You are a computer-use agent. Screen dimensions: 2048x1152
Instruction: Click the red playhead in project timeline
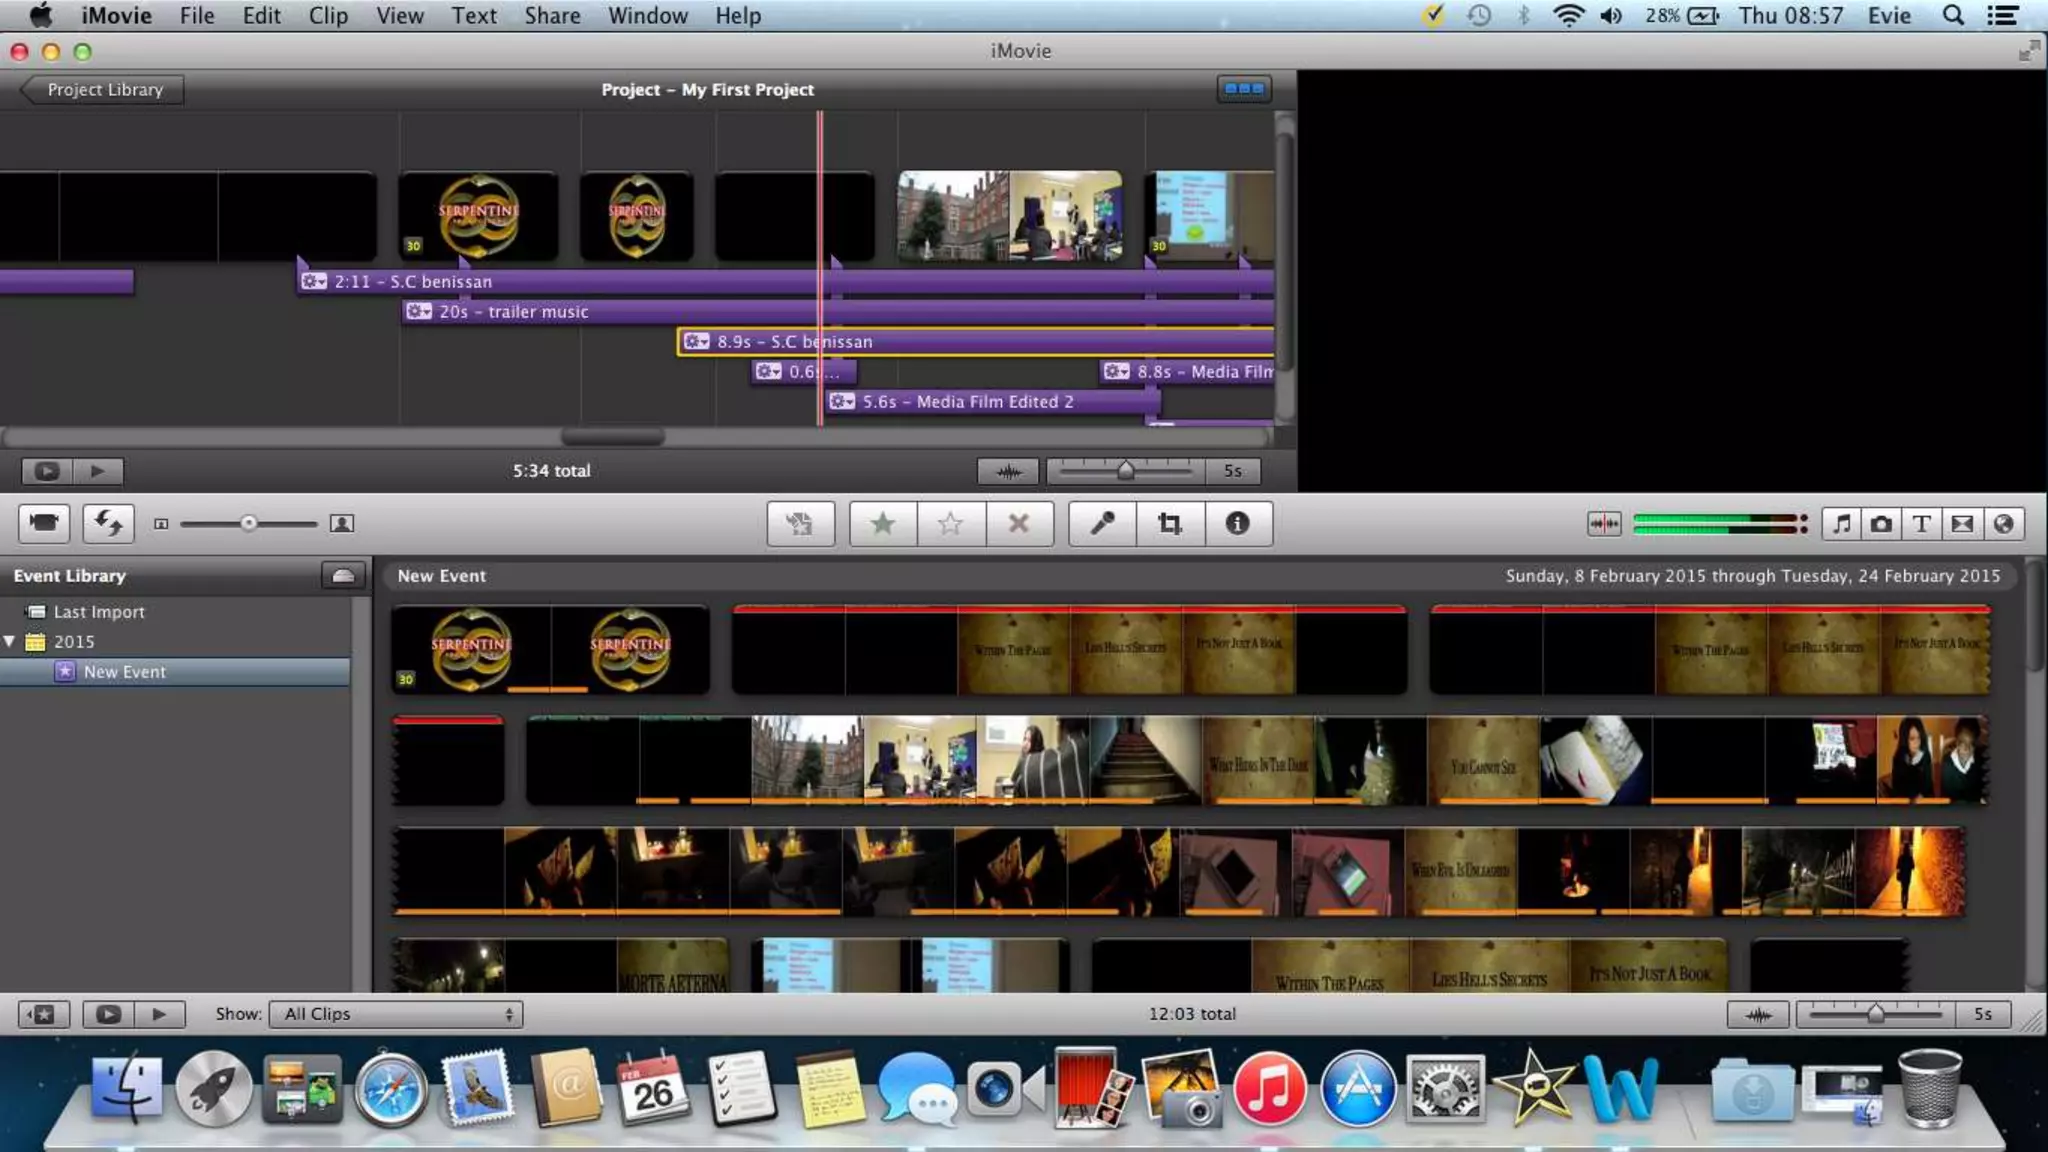coord(820,268)
